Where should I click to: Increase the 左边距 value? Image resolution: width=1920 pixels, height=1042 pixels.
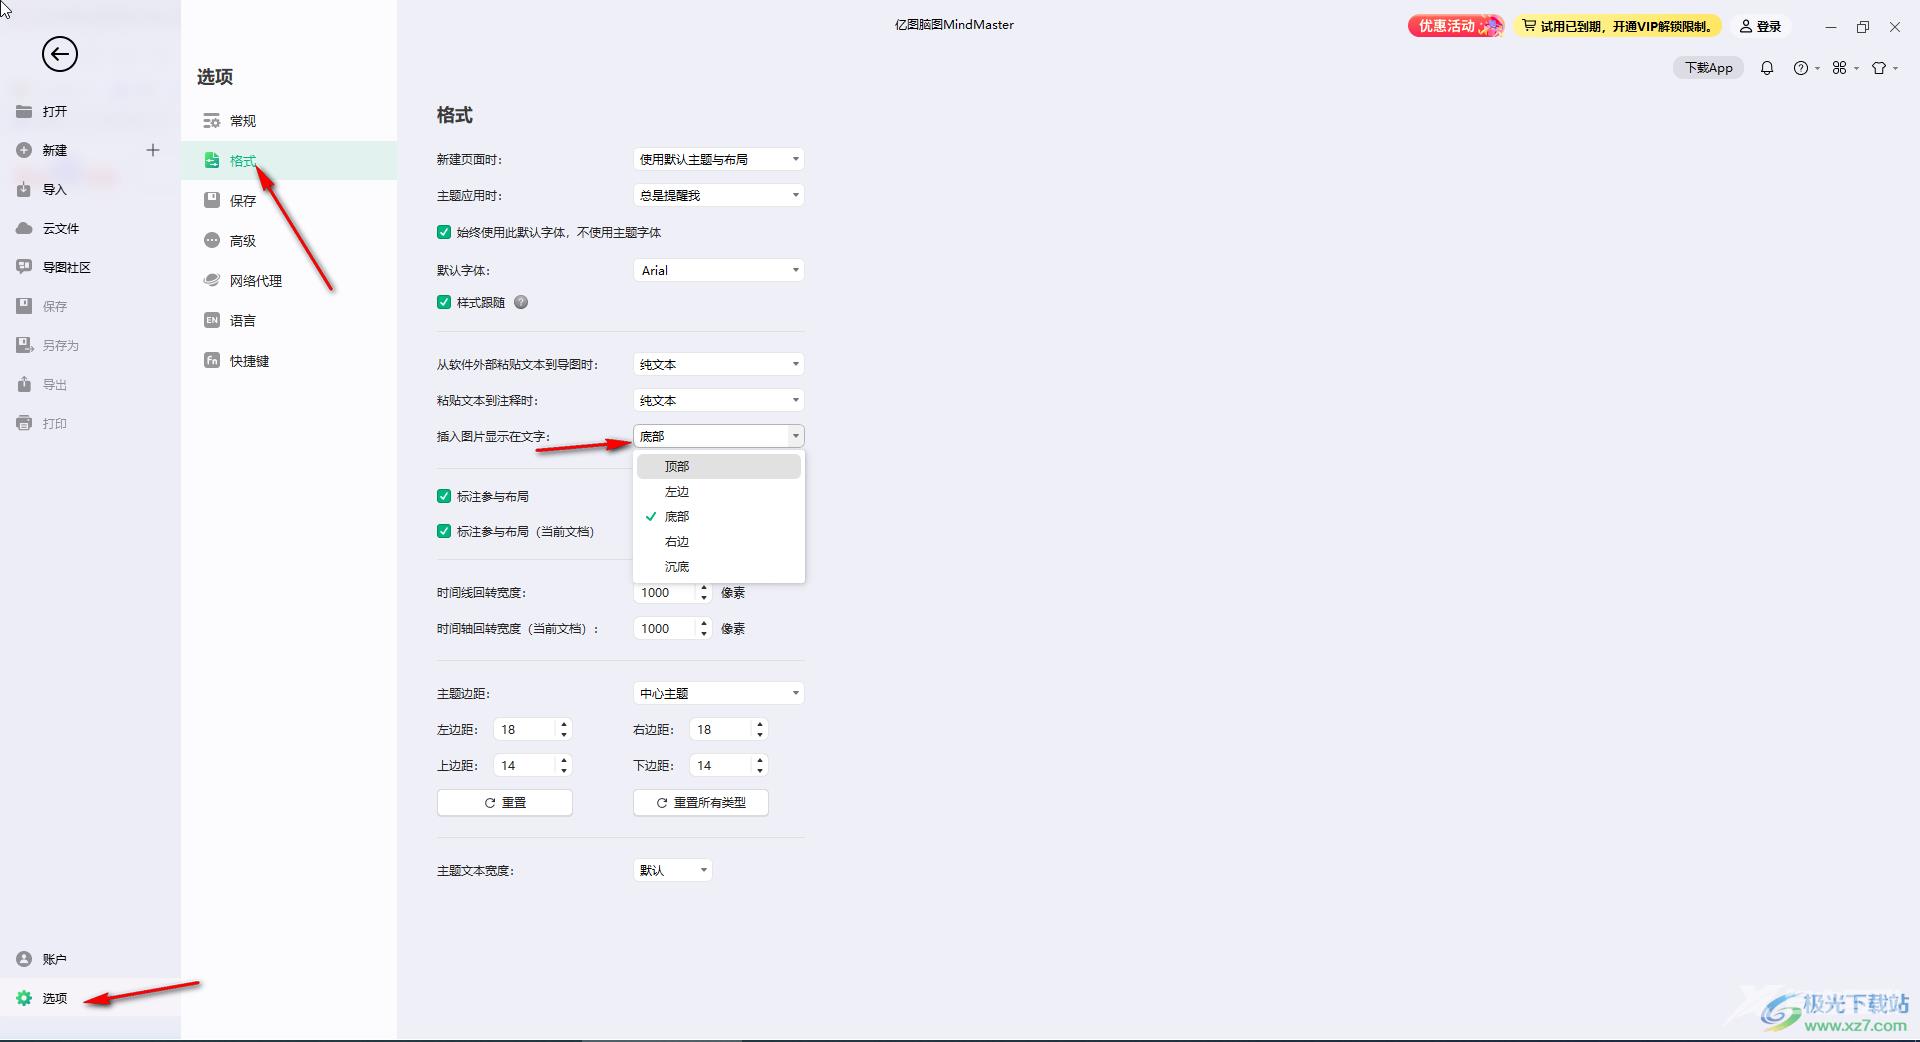(x=564, y=724)
